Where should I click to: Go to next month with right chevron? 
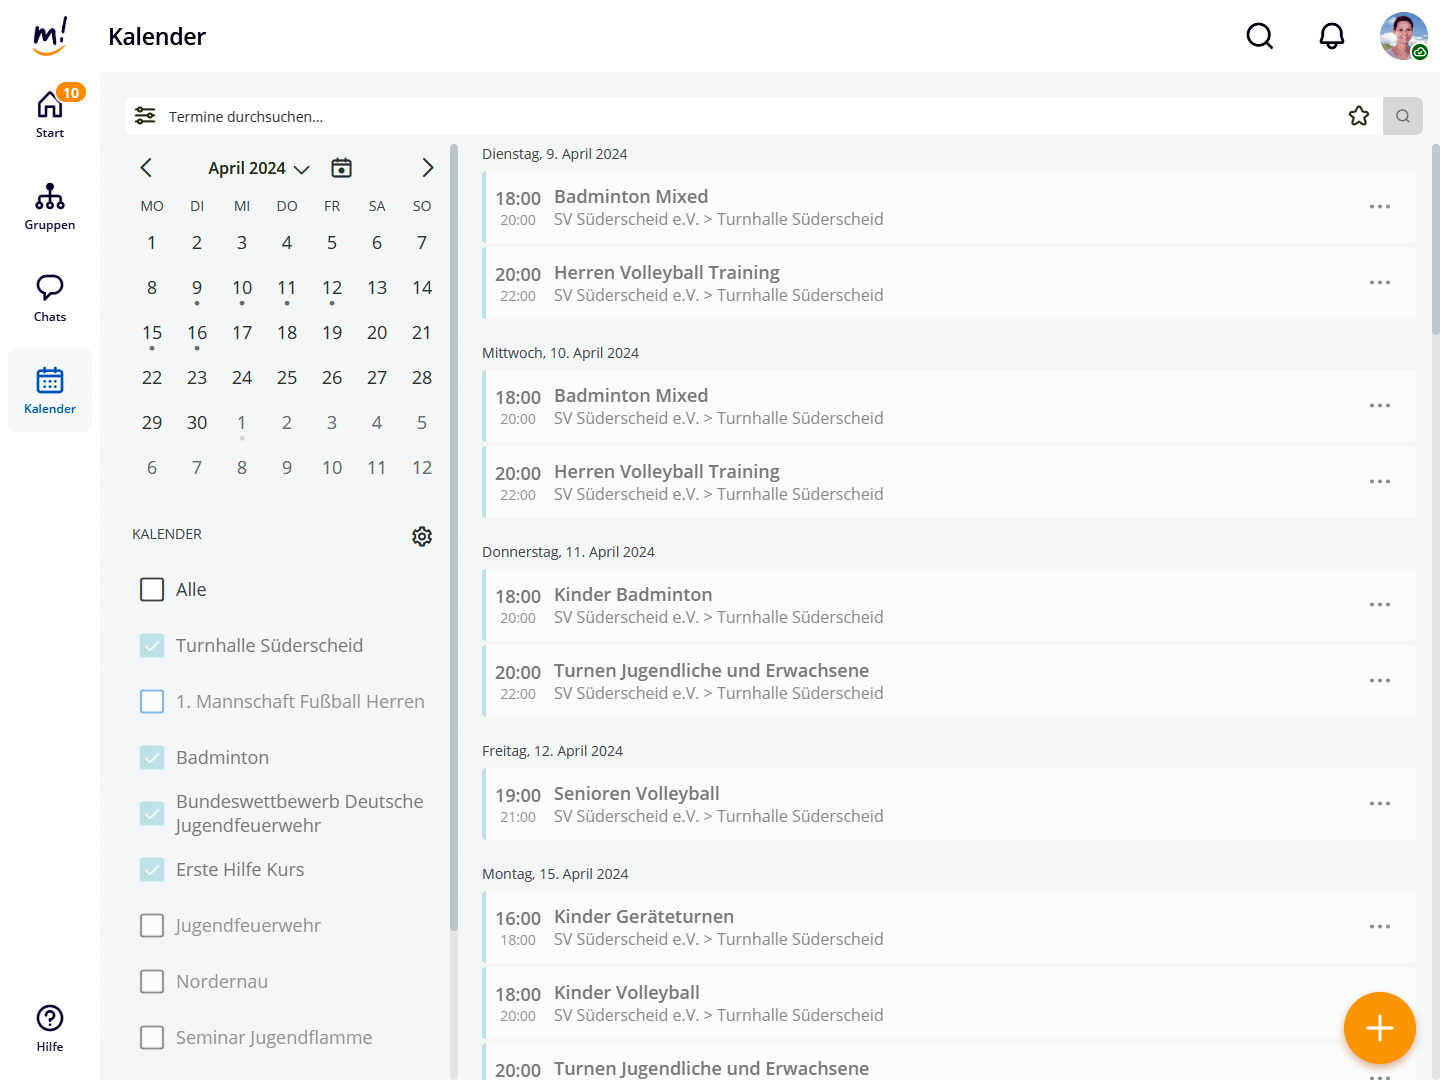click(427, 168)
